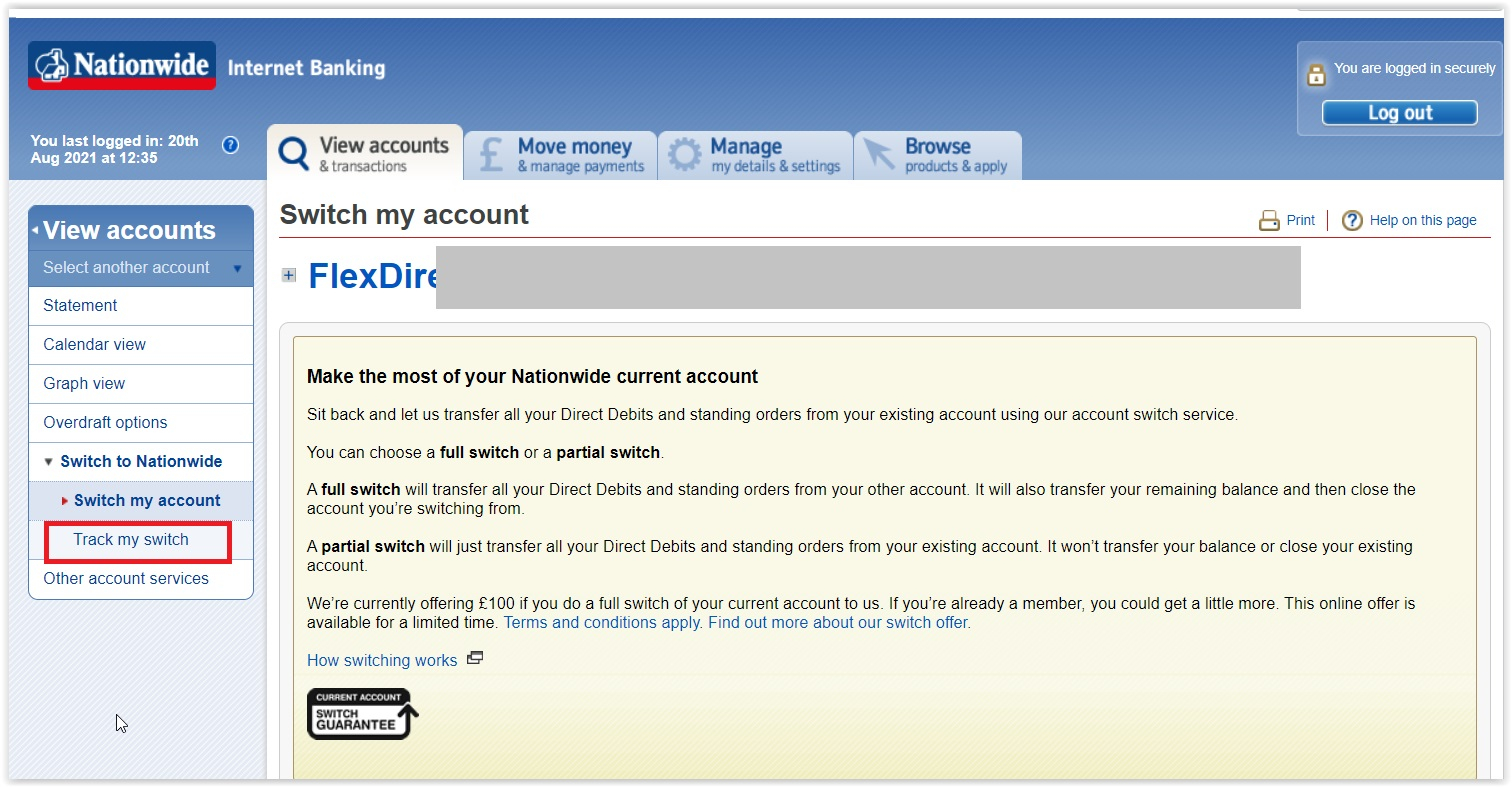Open the Browse products & apply tab

938,156
